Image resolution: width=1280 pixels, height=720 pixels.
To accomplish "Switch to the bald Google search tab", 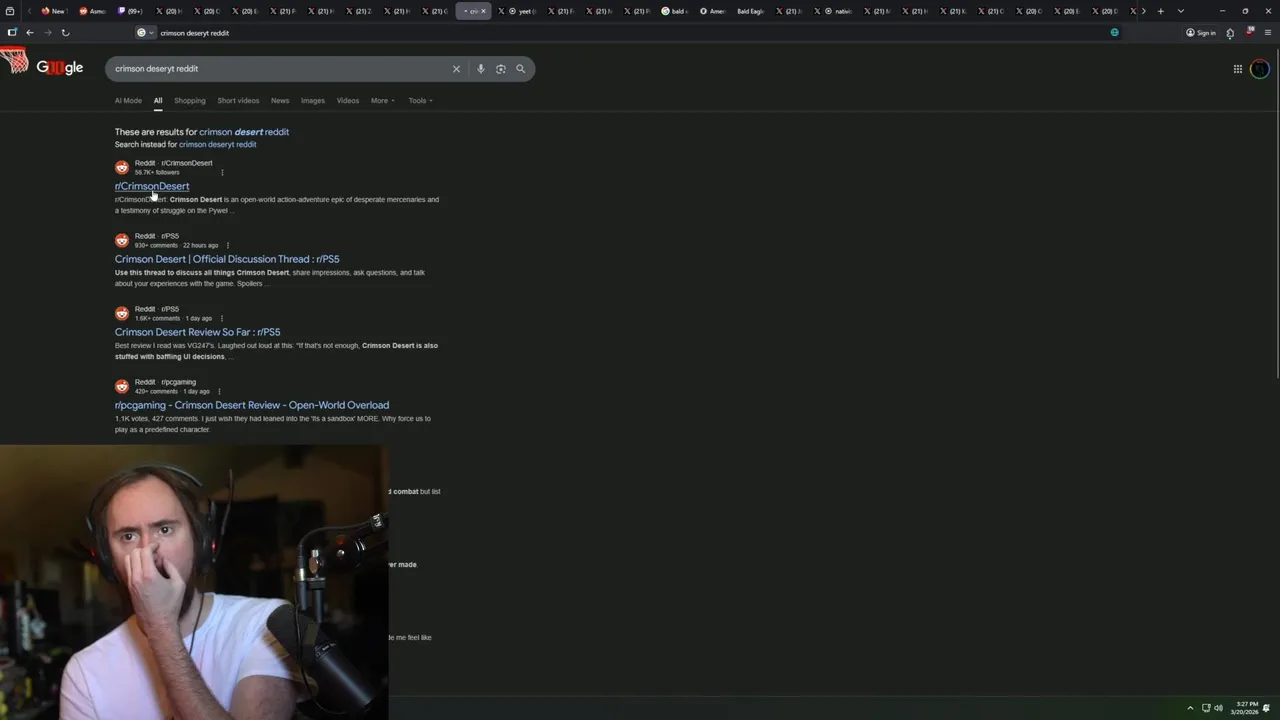I will point(674,11).
